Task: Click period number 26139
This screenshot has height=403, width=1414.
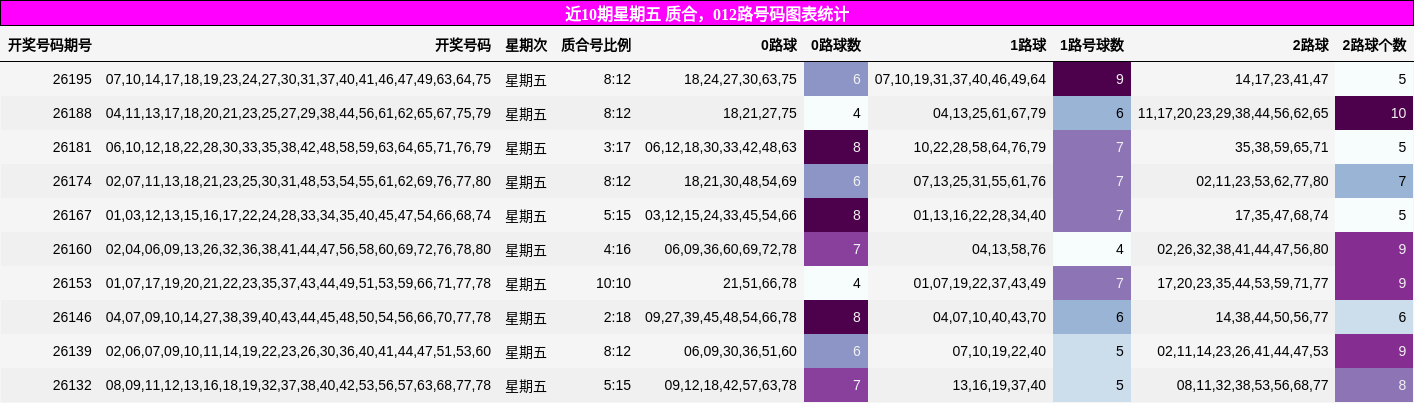Action: (72, 351)
